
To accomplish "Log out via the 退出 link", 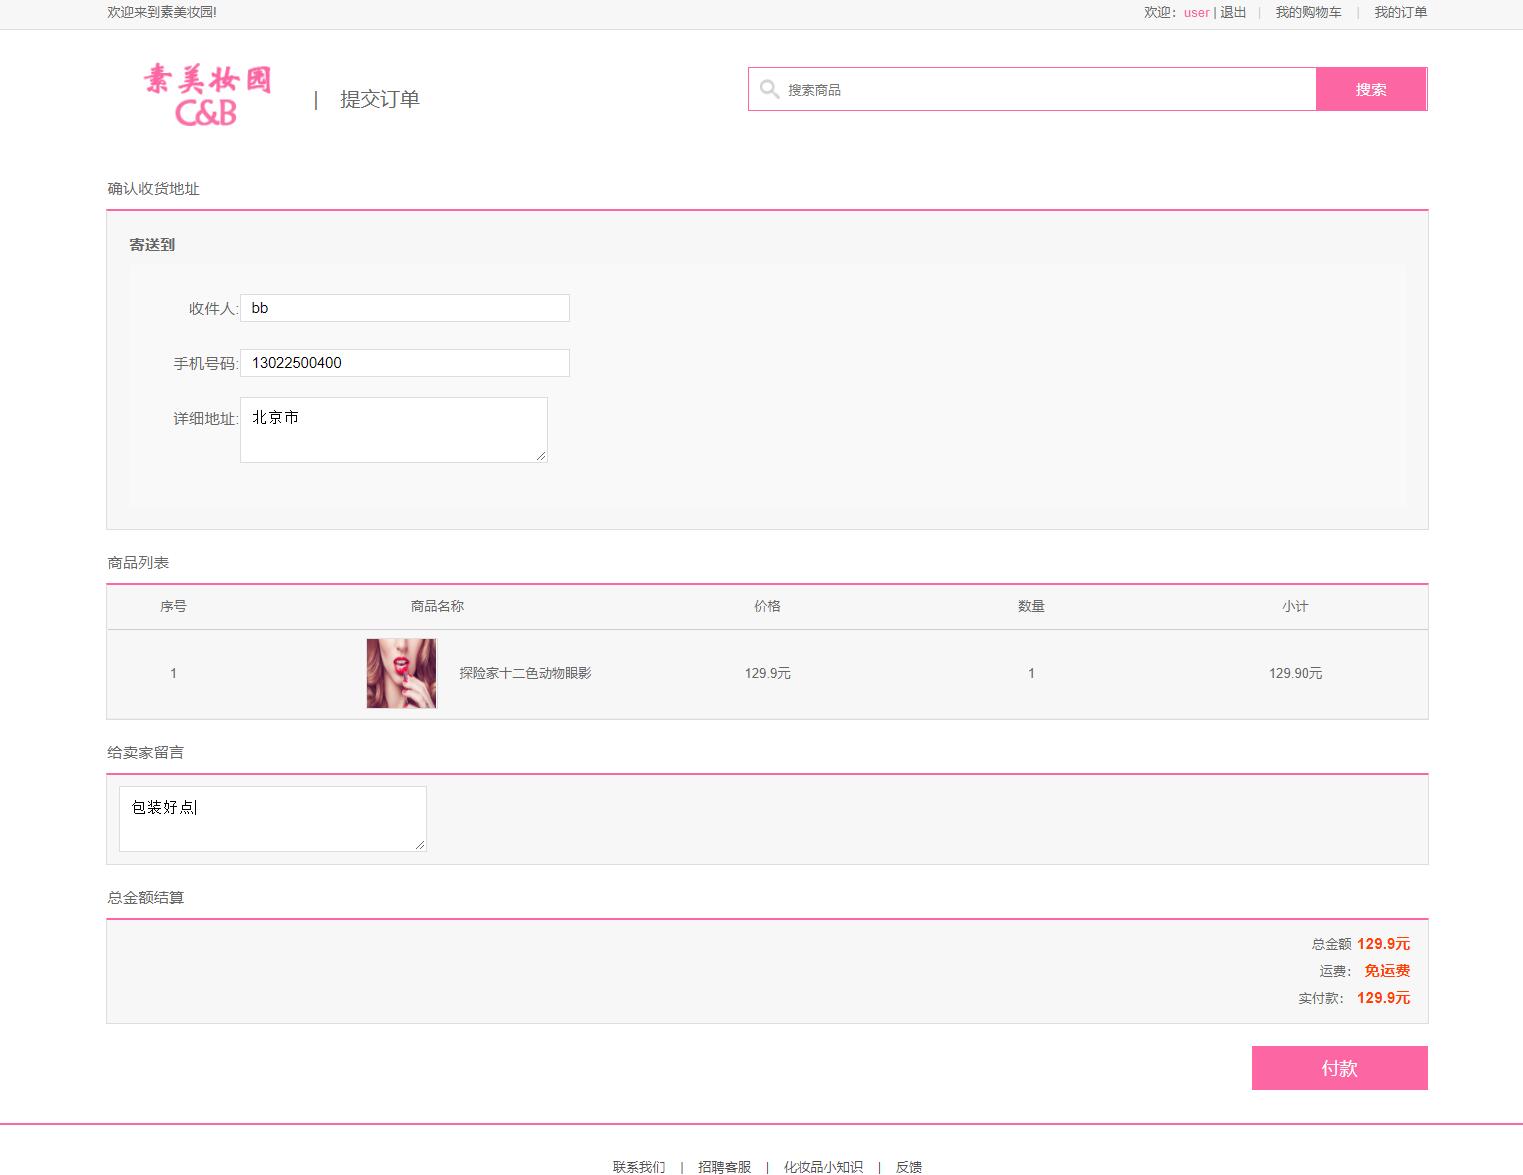I will [x=1233, y=13].
